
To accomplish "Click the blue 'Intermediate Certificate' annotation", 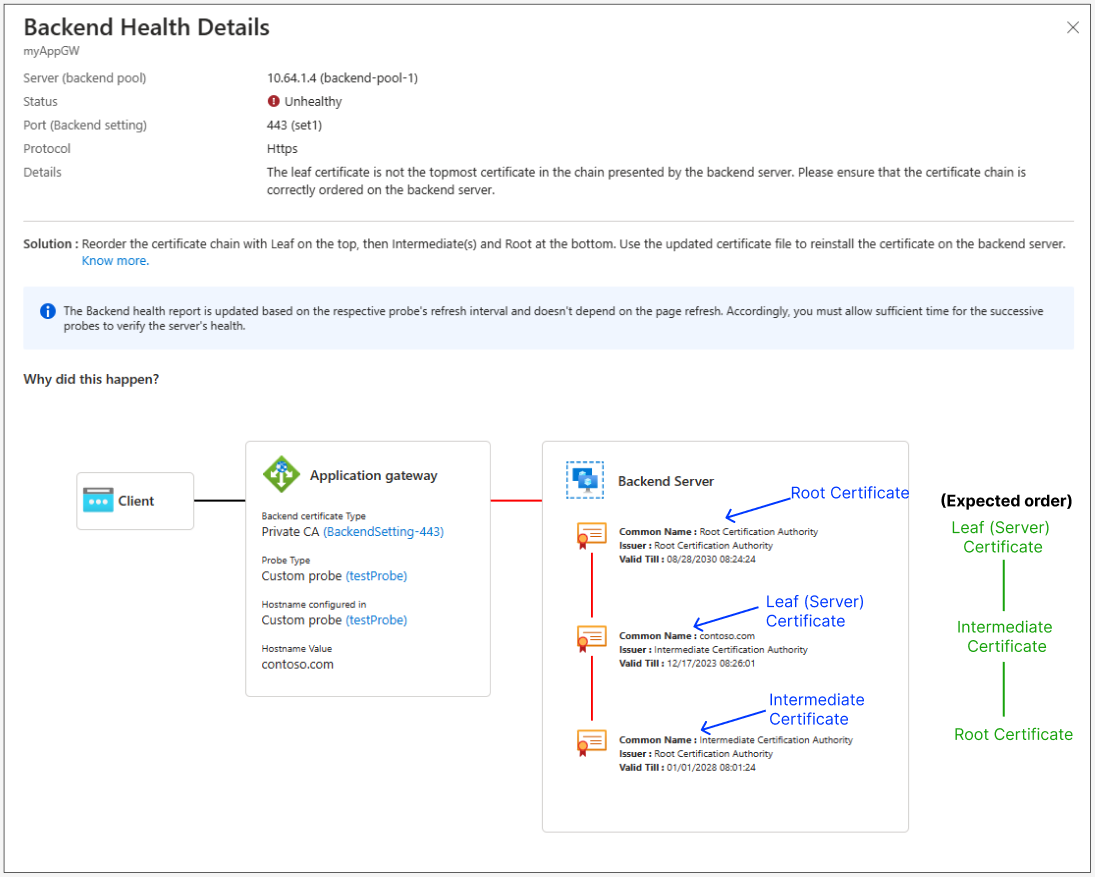I will click(816, 709).
